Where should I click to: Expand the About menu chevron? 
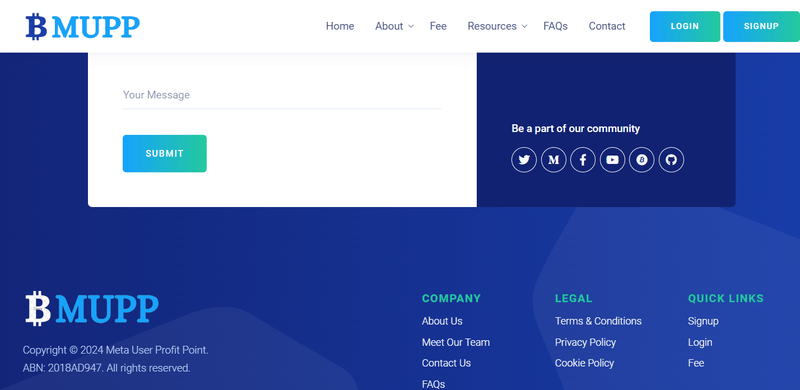tap(411, 27)
